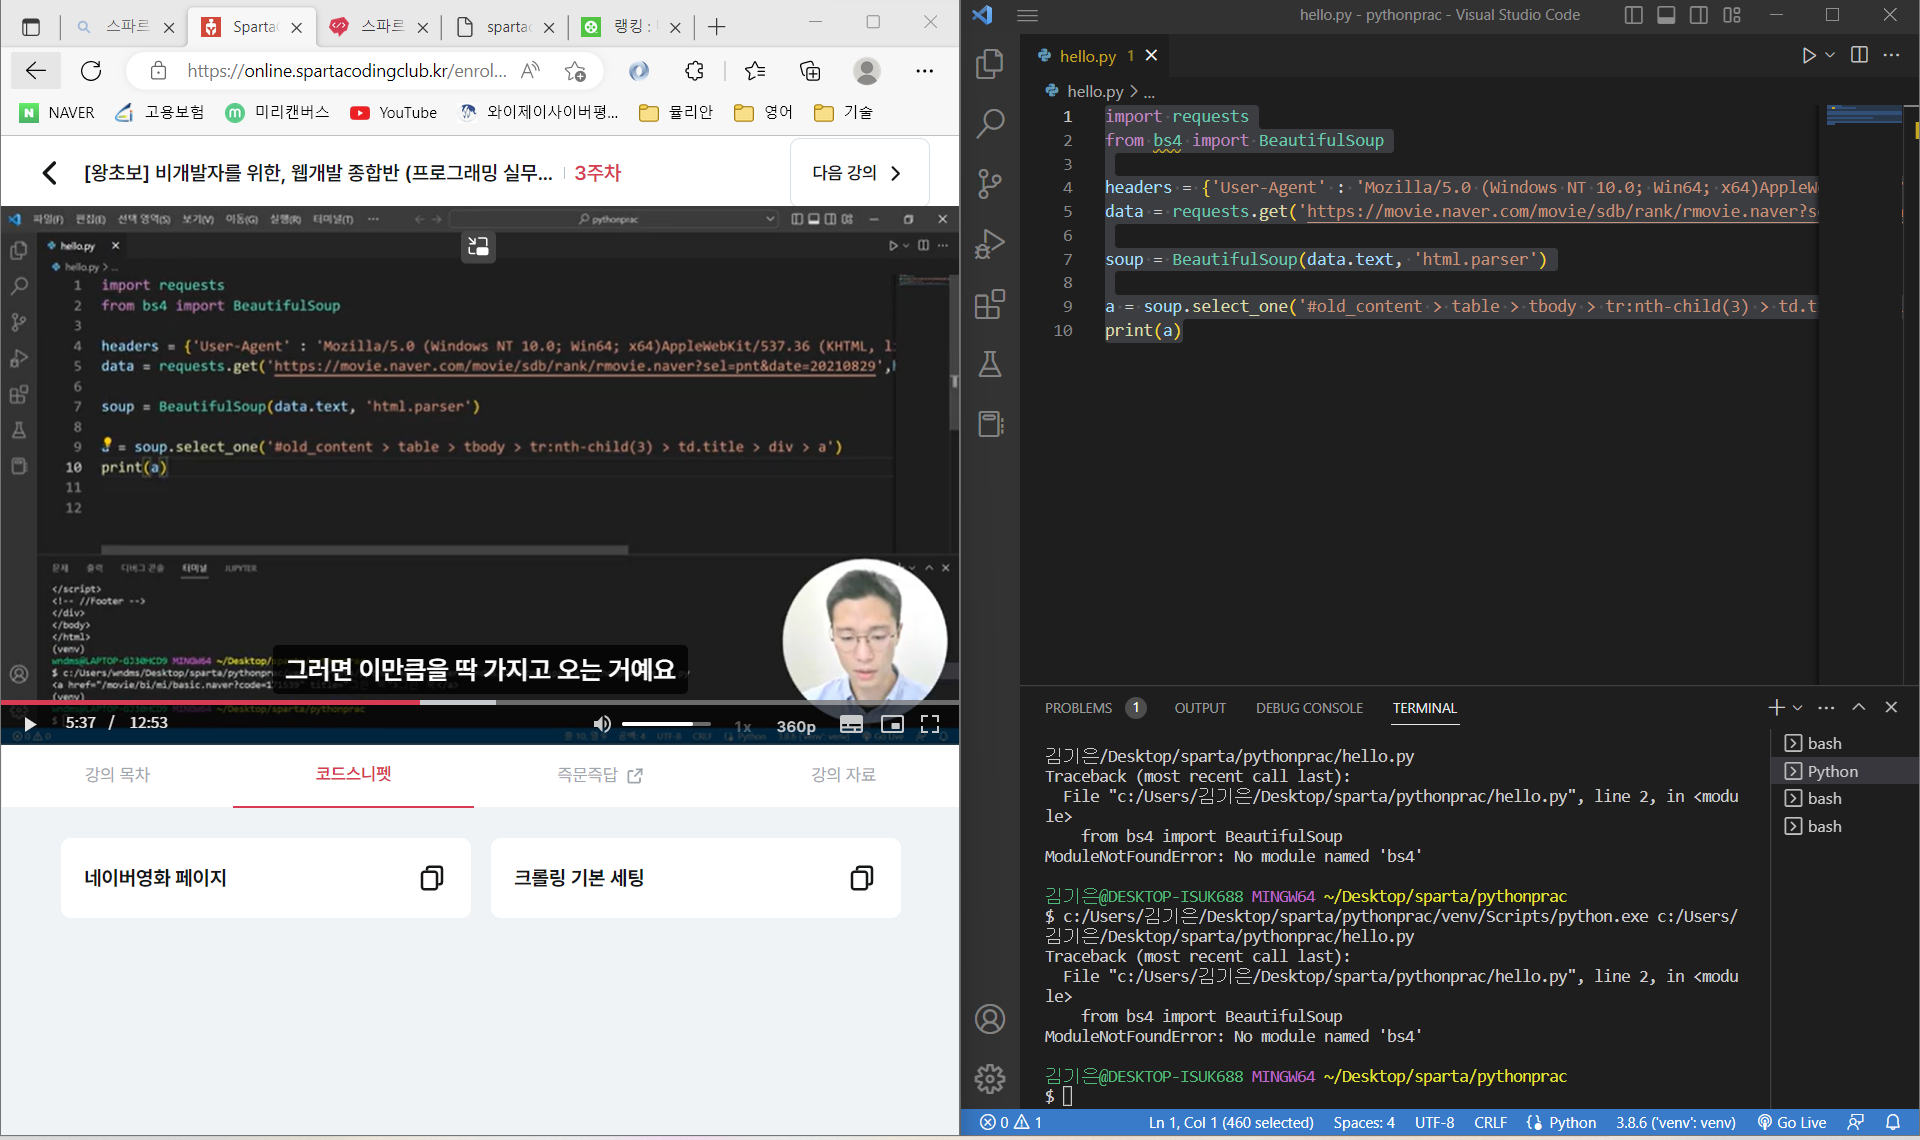Open editor more actions ellipsis
Image resolution: width=1920 pixels, height=1140 pixels.
[x=1891, y=55]
